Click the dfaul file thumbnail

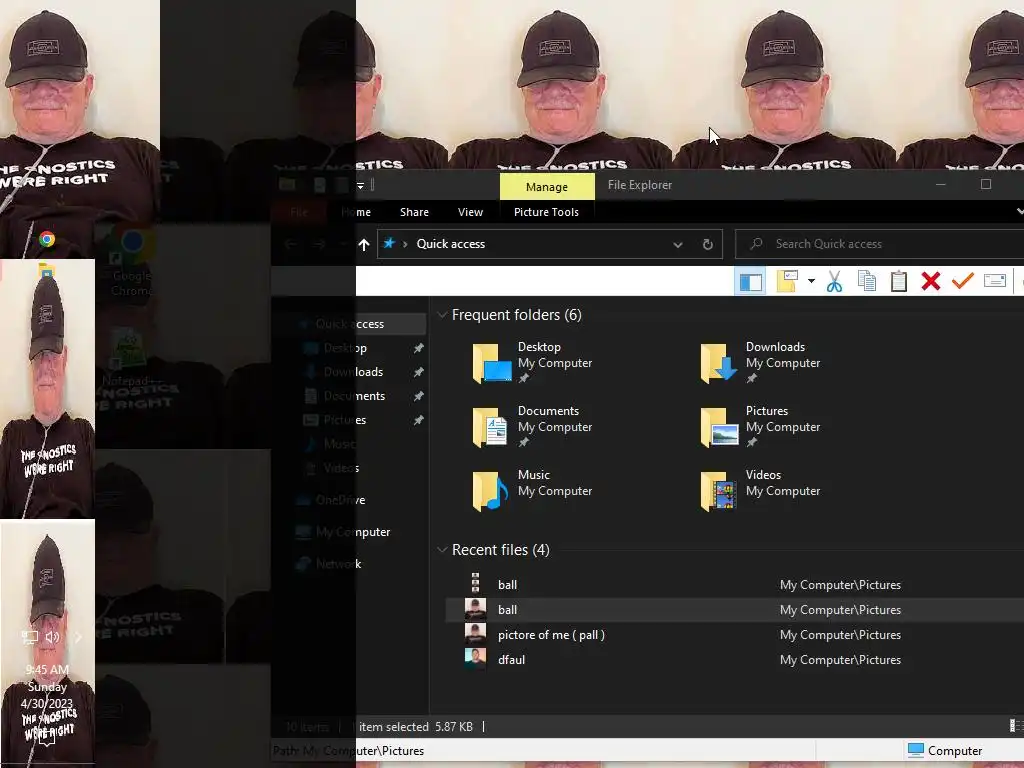[475, 659]
